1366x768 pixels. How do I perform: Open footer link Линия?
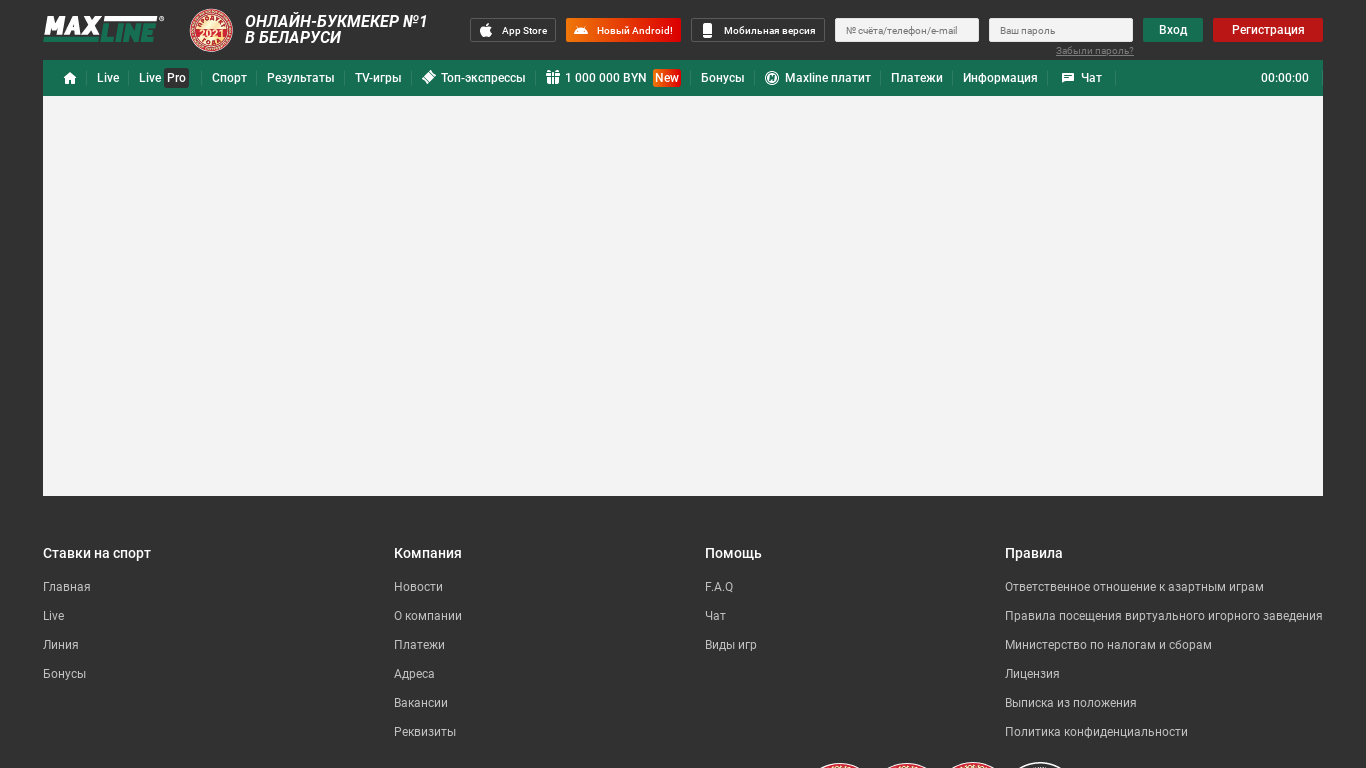tap(61, 645)
